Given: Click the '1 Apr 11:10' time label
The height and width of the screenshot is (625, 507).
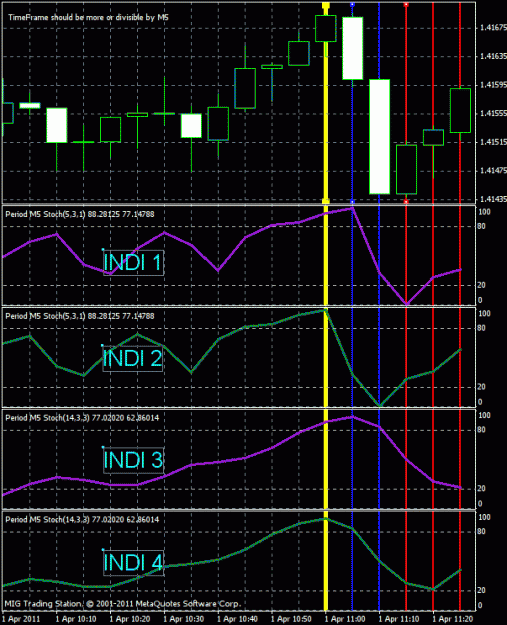Looking at the screenshot, I should point(399,619).
